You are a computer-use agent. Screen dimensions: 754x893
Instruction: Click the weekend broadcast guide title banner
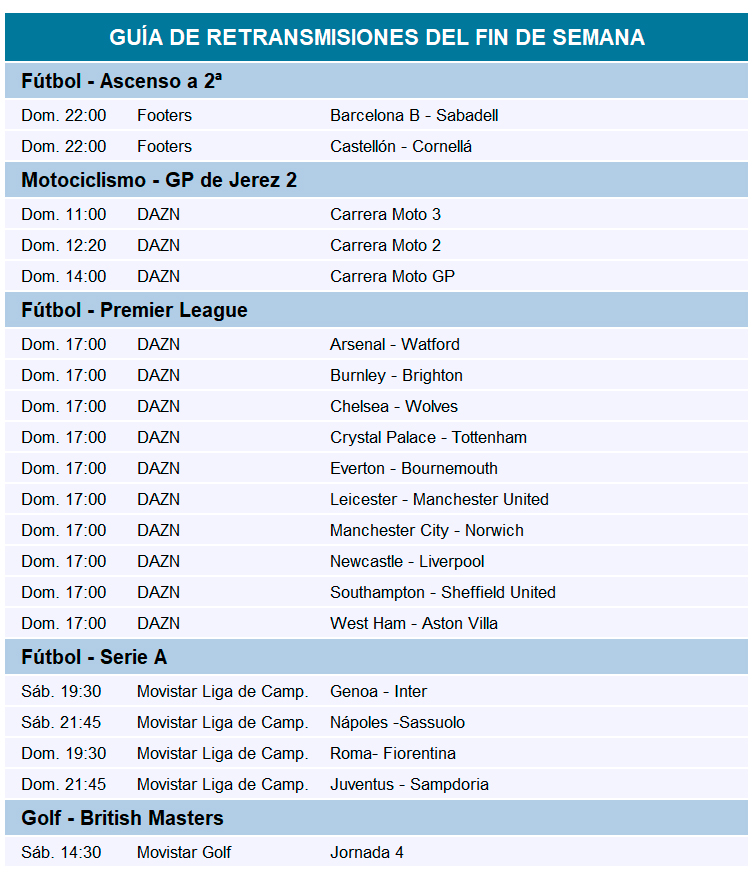tap(376, 38)
